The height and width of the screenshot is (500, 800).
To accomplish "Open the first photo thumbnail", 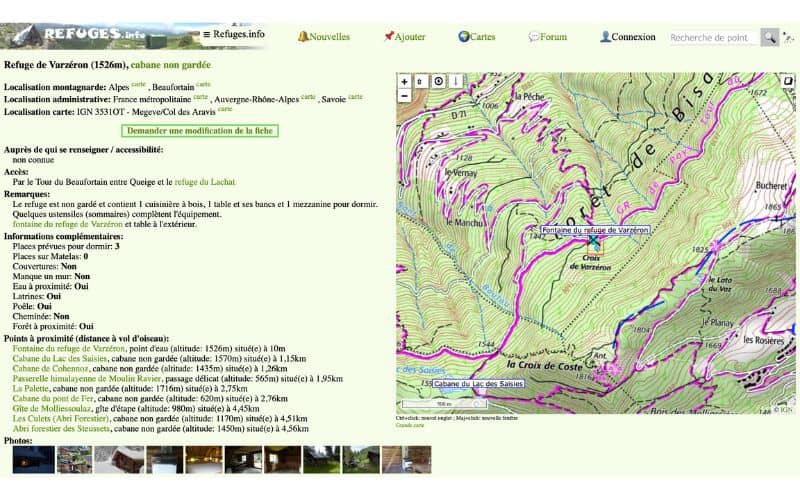I will [33, 459].
